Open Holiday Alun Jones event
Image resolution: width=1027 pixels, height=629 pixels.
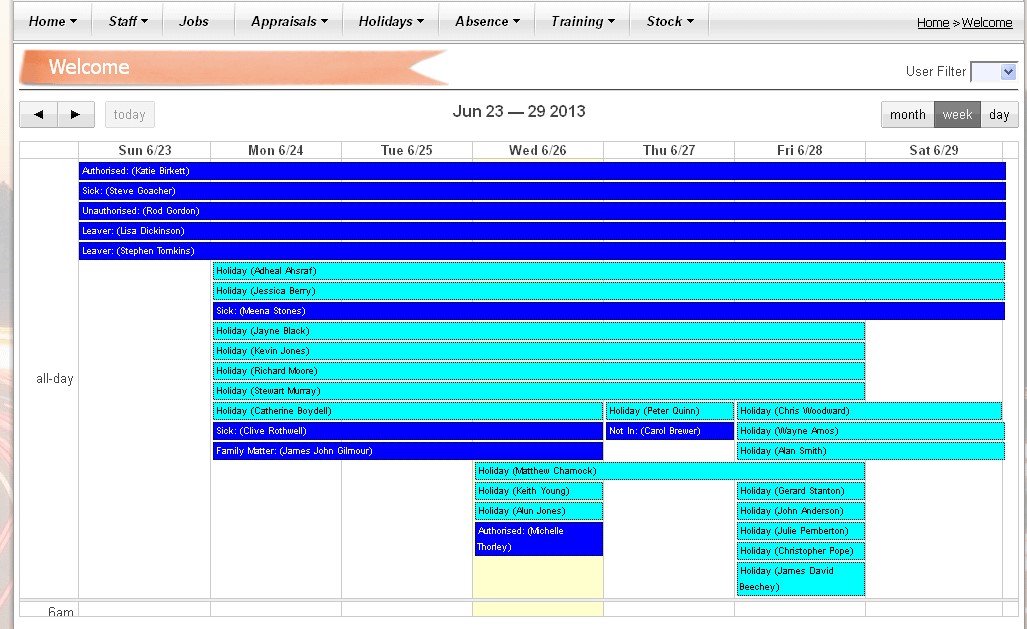tap(539, 511)
